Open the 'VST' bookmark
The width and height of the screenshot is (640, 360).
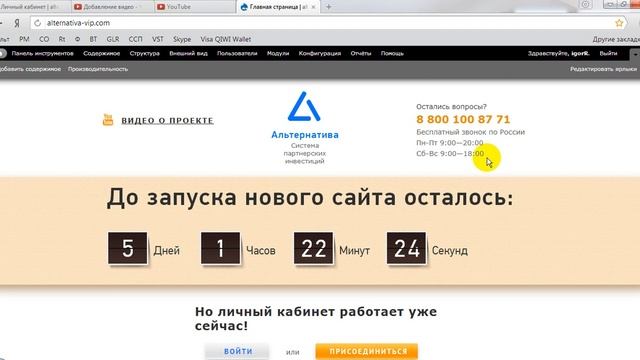point(158,39)
